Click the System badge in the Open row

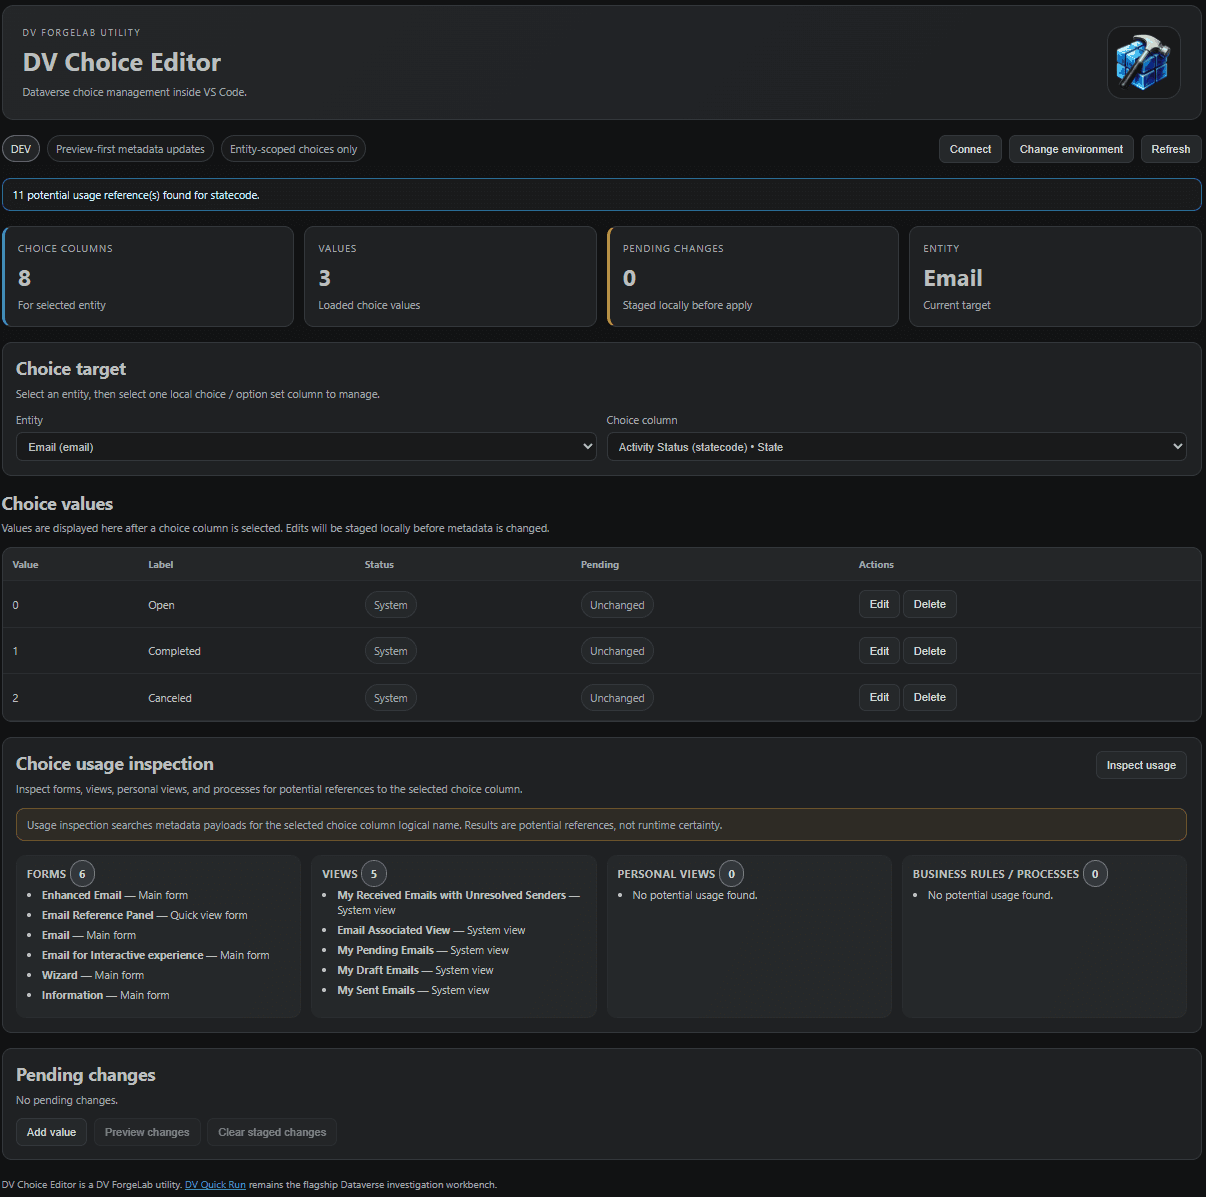pyautogui.click(x=390, y=605)
